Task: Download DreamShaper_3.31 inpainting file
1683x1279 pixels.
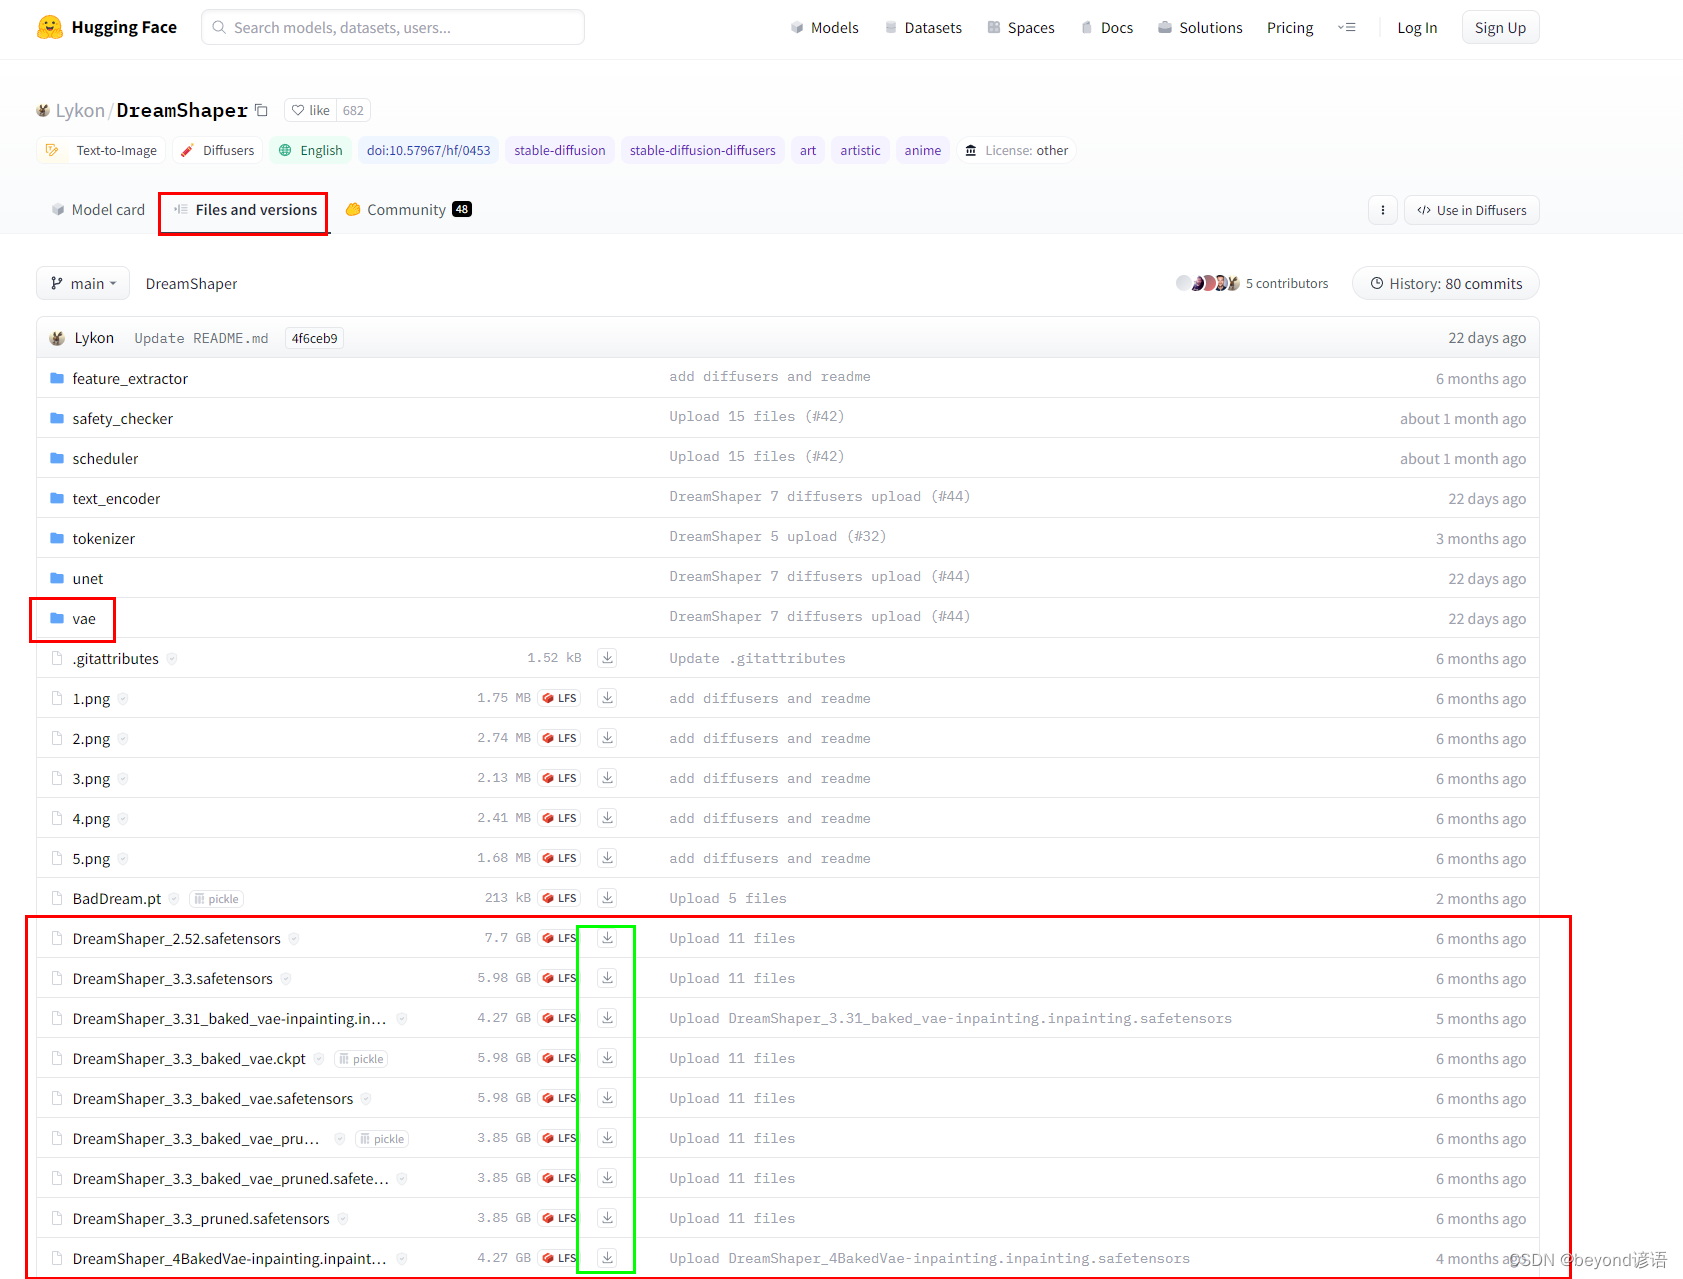Action: point(607,1018)
